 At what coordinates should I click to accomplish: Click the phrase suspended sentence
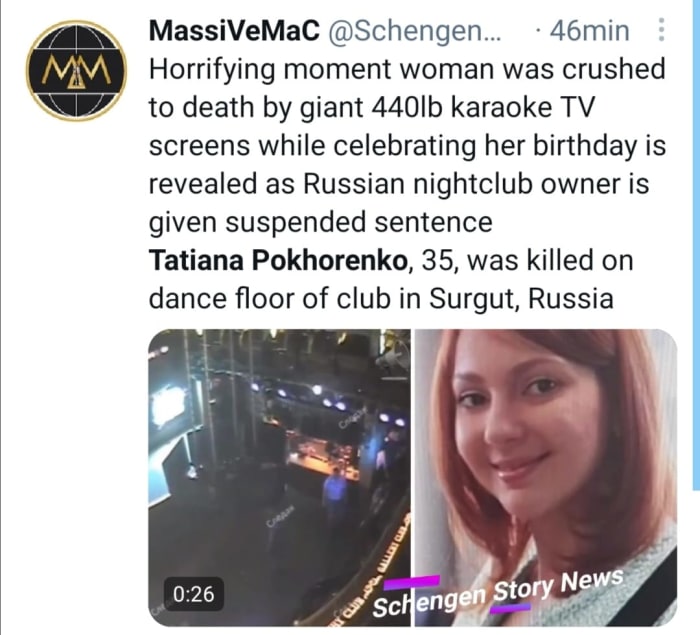coord(358,222)
